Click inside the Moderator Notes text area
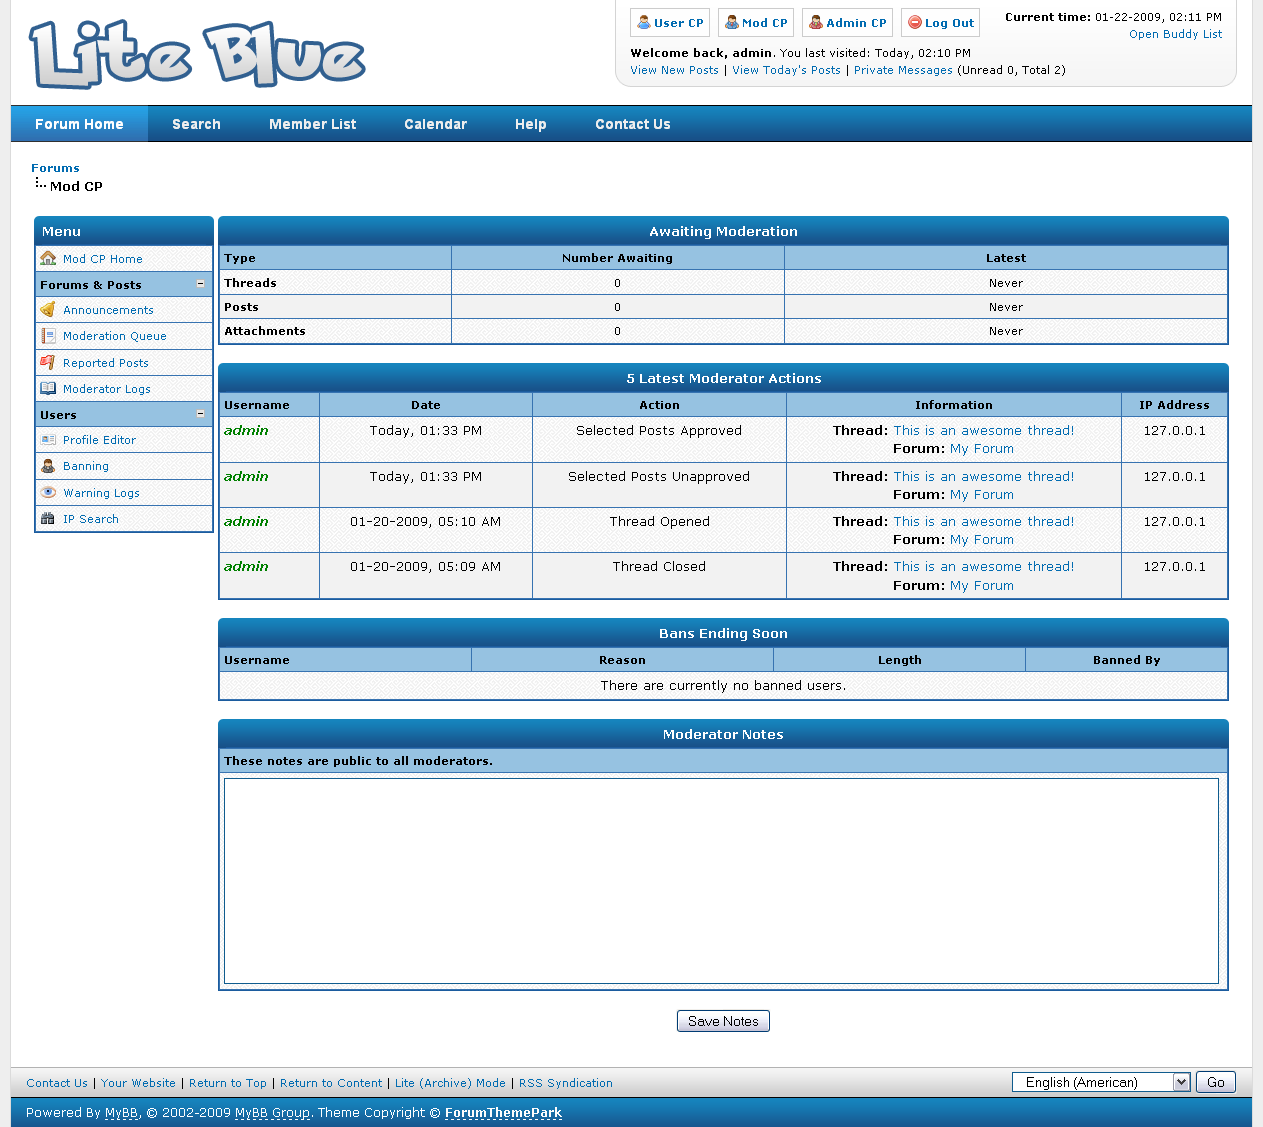The width and height of the screenshot is (1263, 1127). pyautogui.click(x=721, y=880)
